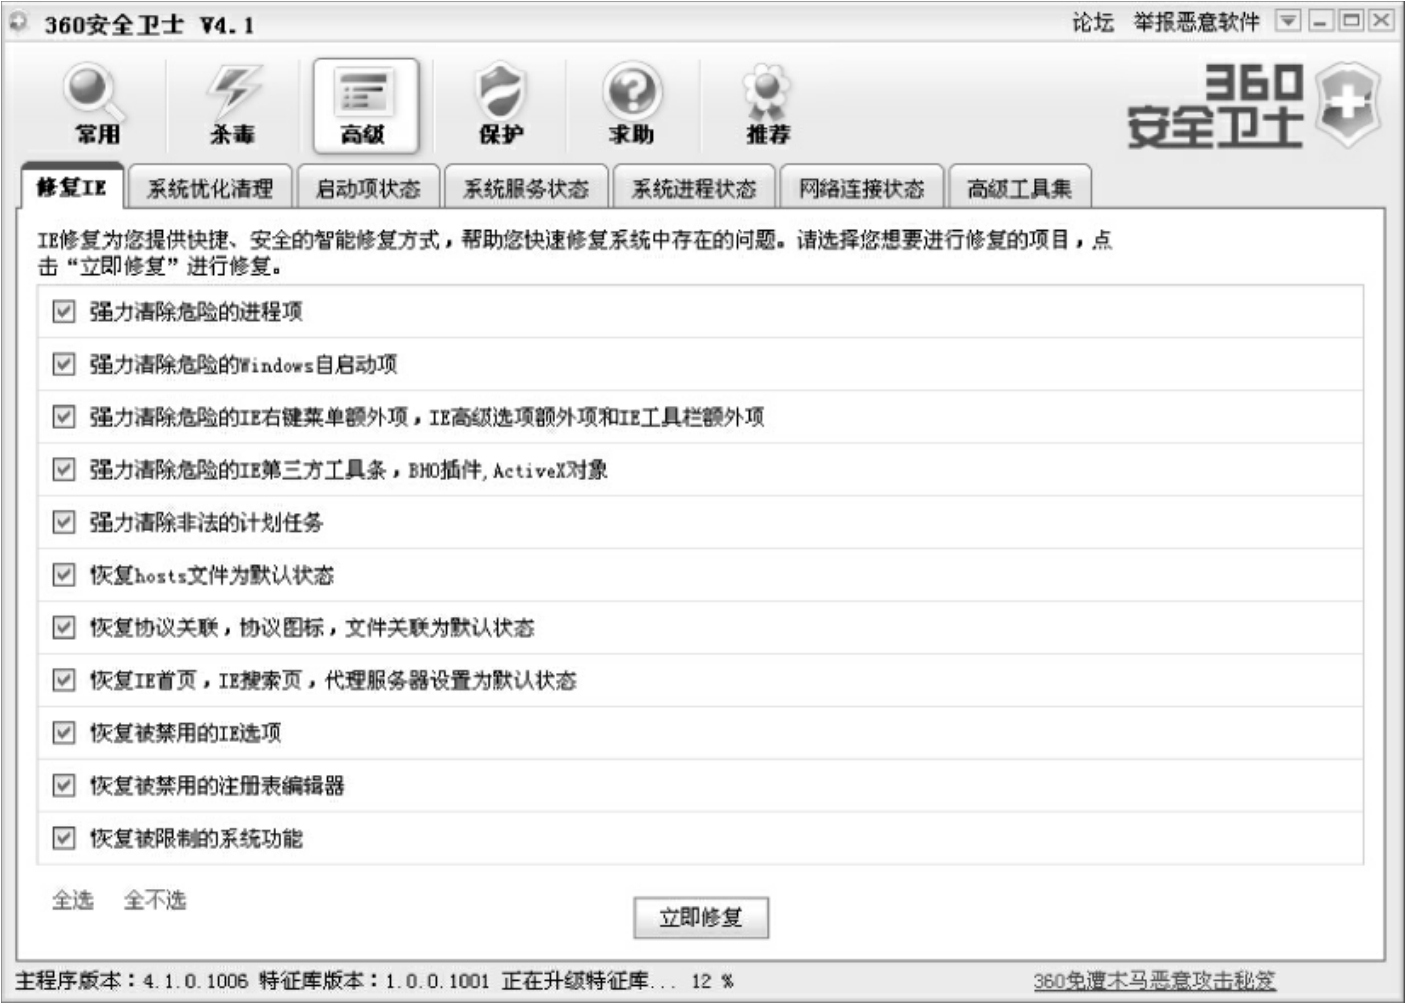Viewport: 1405px width, 1003px height.
Task: Open the 杀毒 (Antivirus) section
Action: pos(232,105)
